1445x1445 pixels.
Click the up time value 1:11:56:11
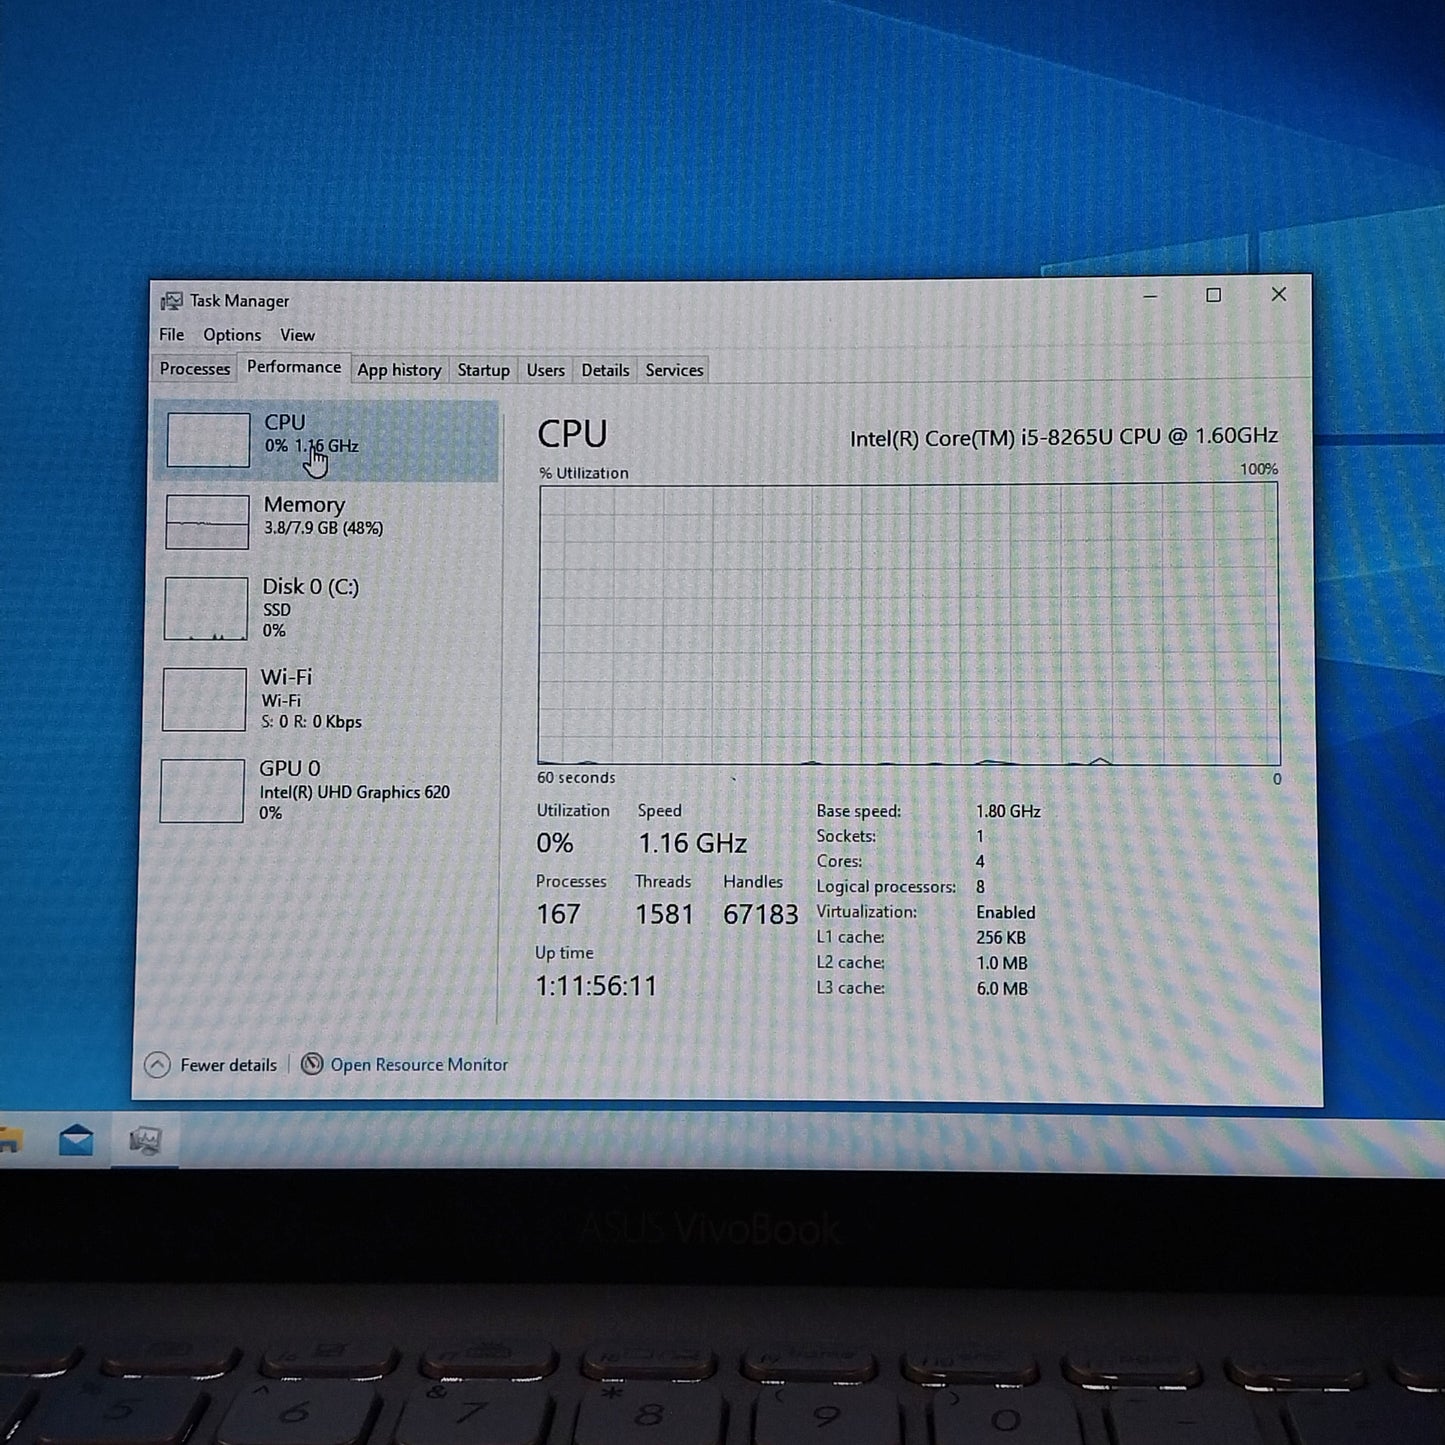[596, 986]
